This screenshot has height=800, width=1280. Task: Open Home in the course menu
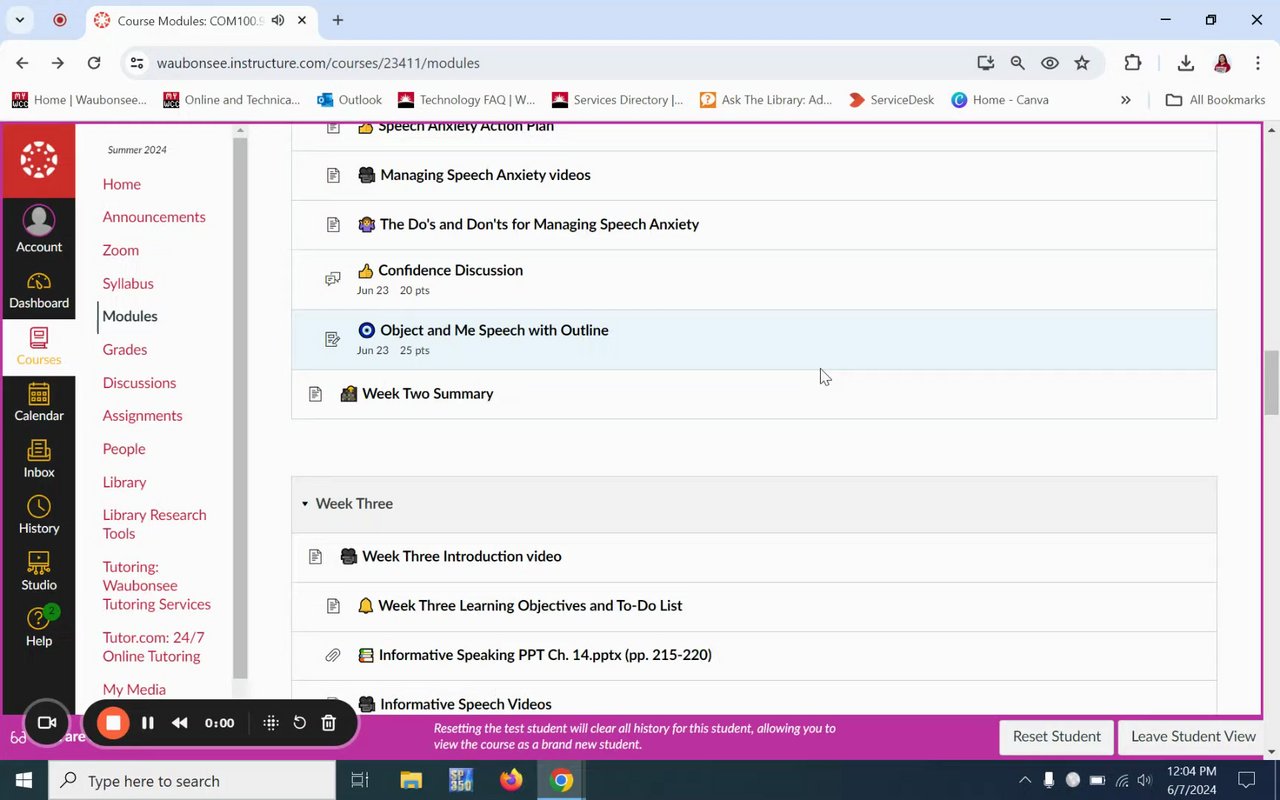[x=121, y=184]
